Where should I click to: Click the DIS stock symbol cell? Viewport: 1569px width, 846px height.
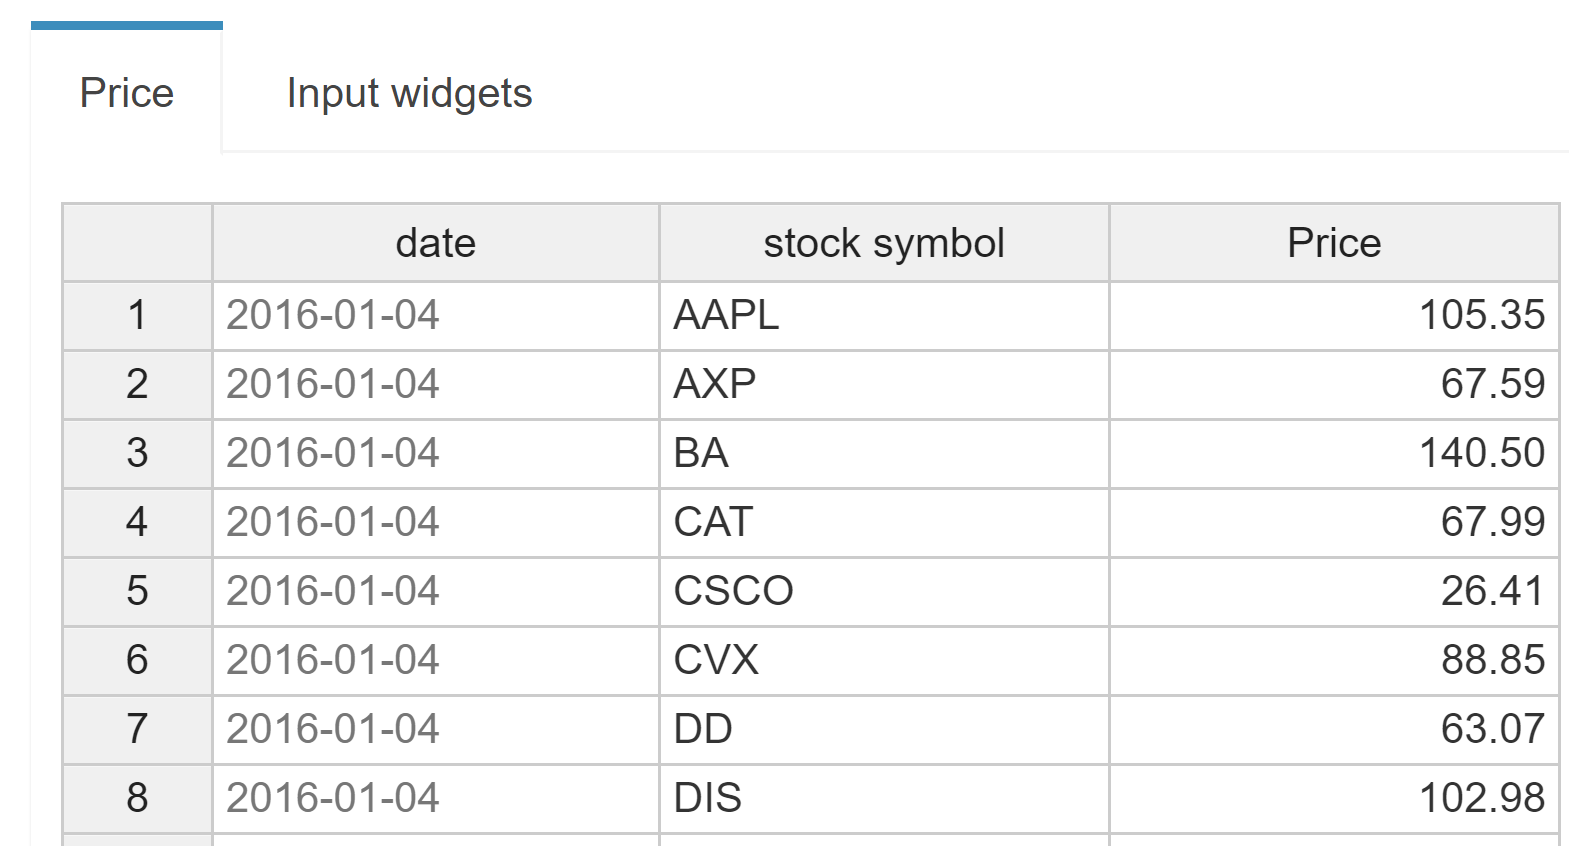[884, 799]
